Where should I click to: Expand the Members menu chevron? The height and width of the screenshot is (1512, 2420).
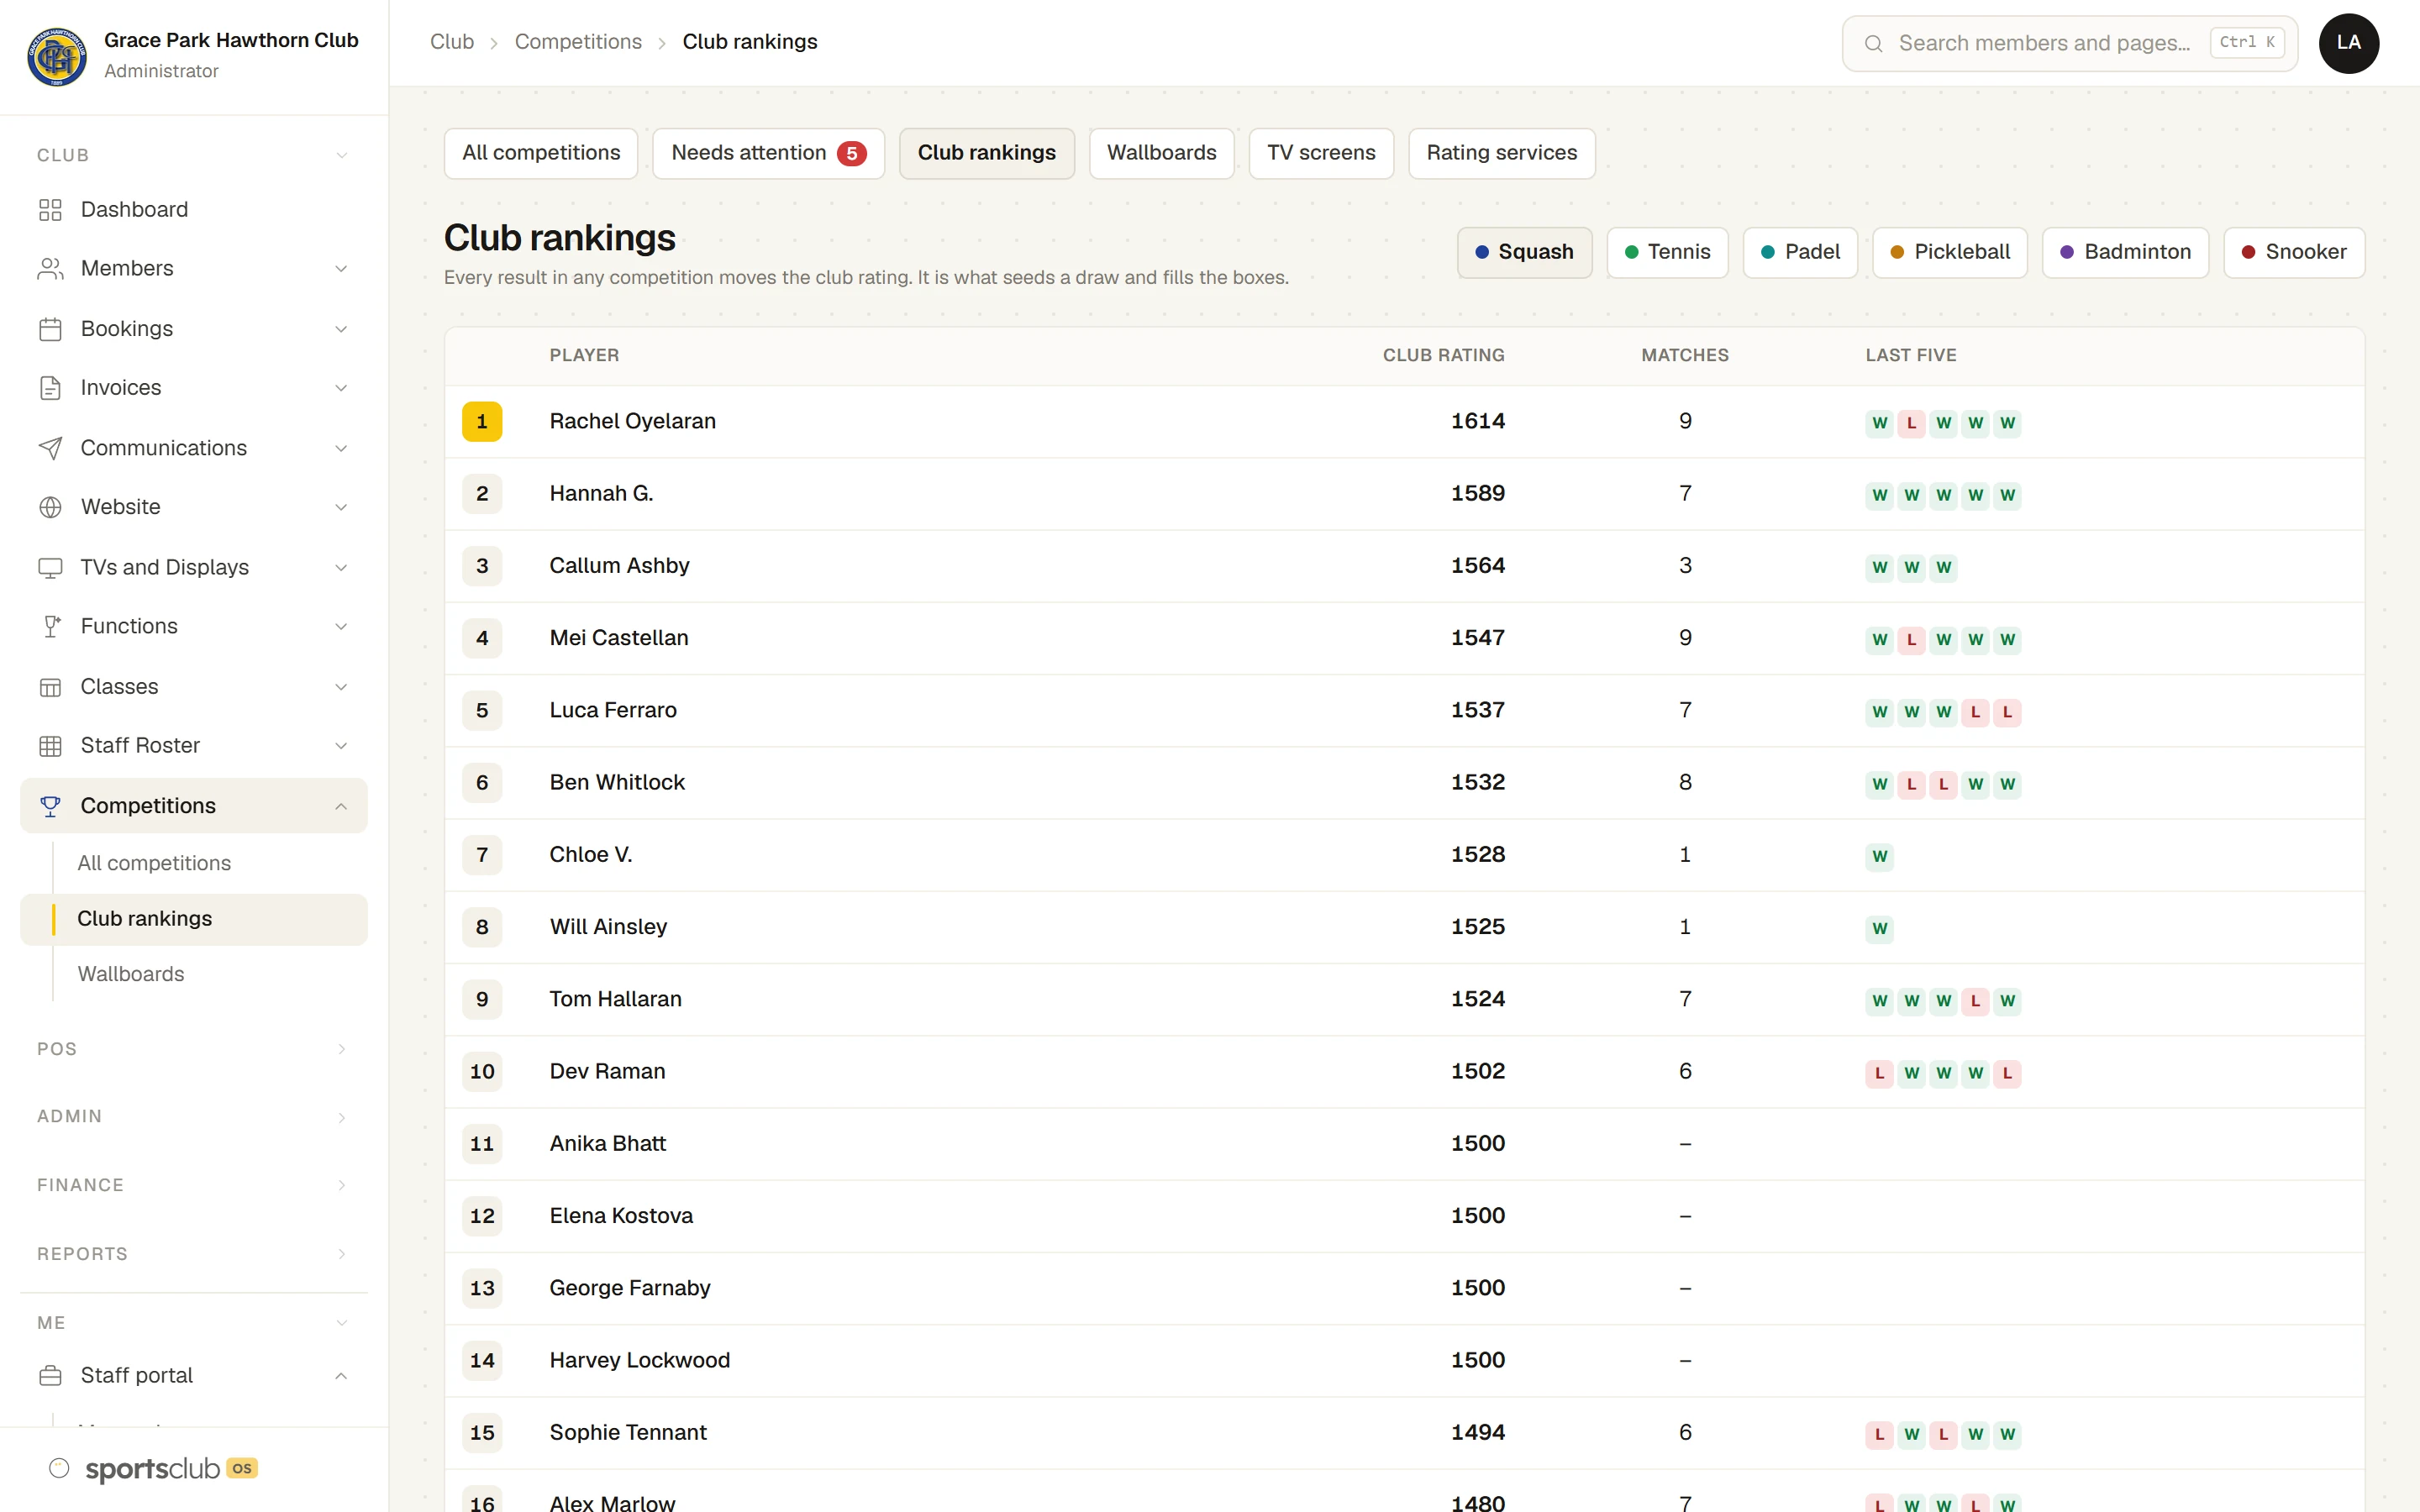point(341,268)
